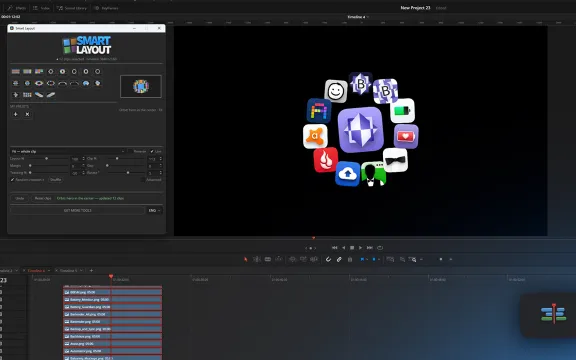
Task: Click the Replace Clip toolbar icon
Action: pos(314,259)
